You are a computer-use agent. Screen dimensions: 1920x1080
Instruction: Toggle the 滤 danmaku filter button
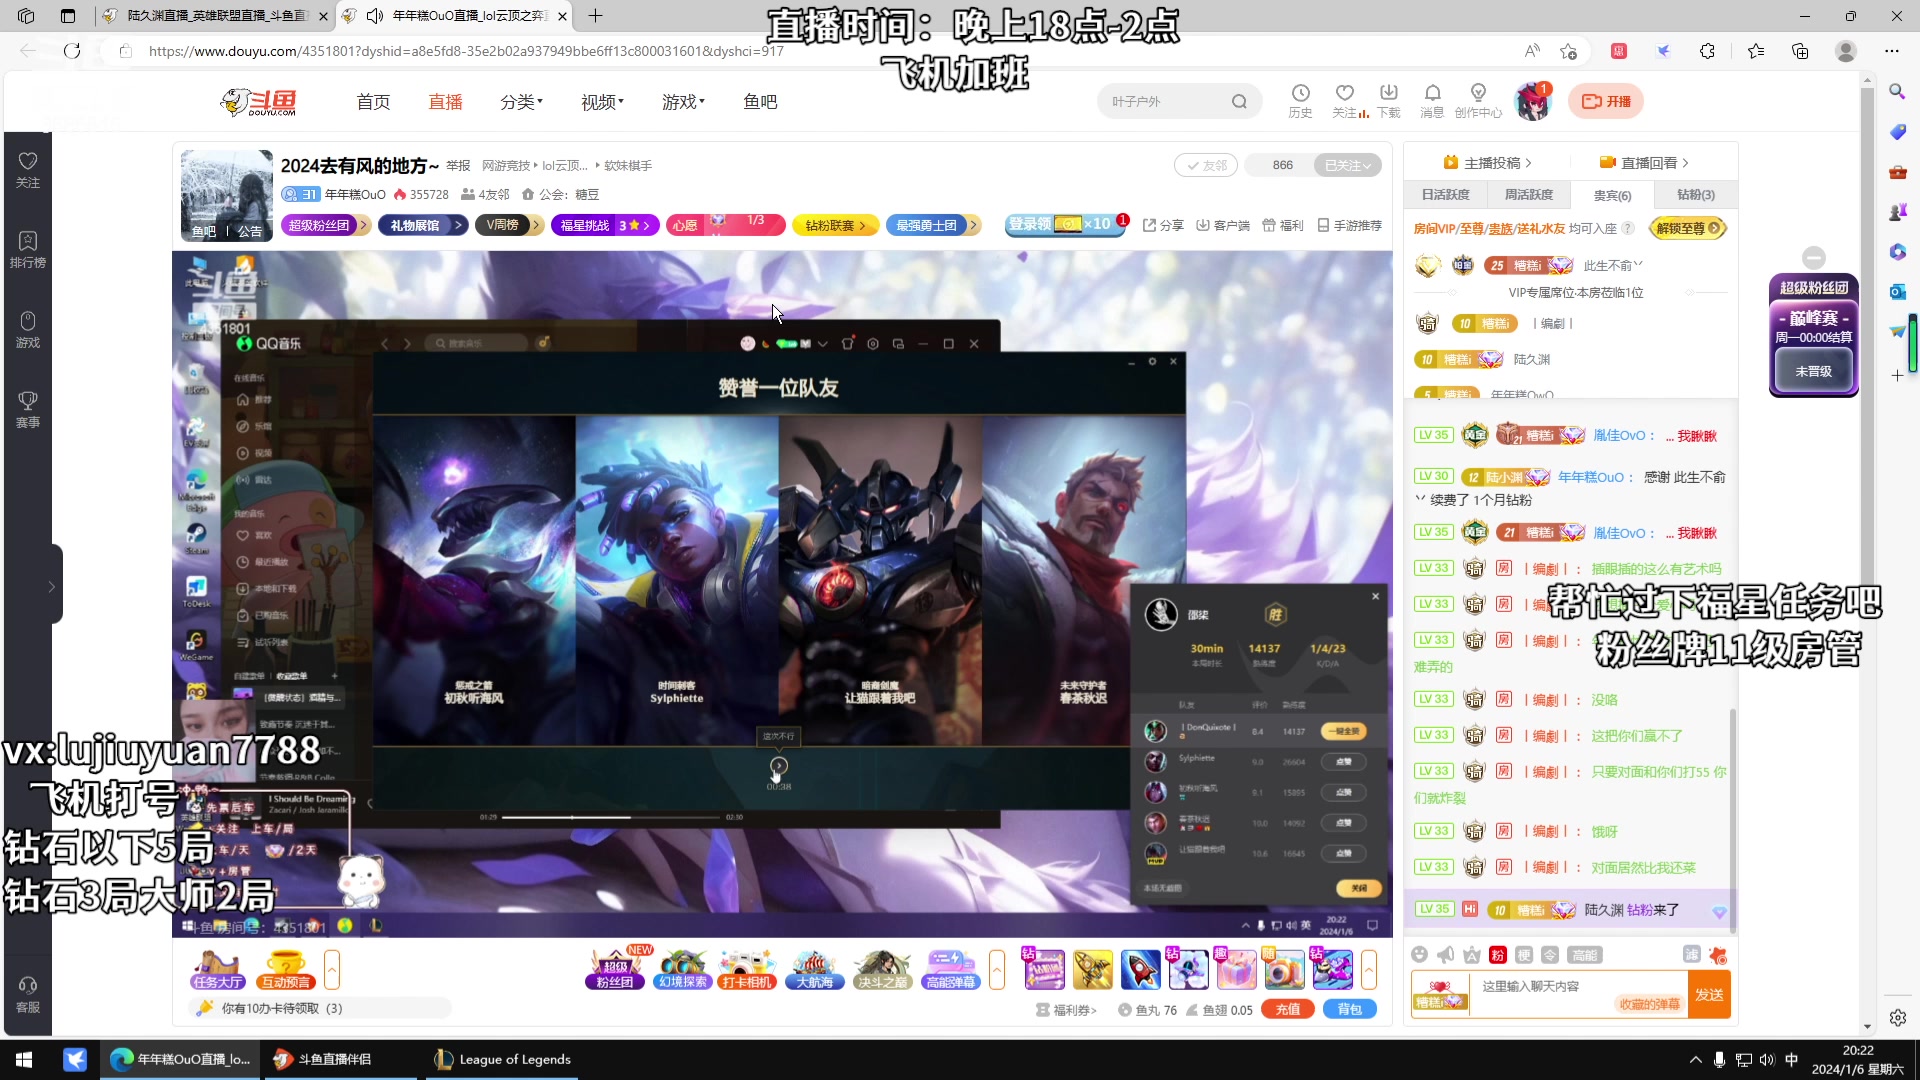1692,955
